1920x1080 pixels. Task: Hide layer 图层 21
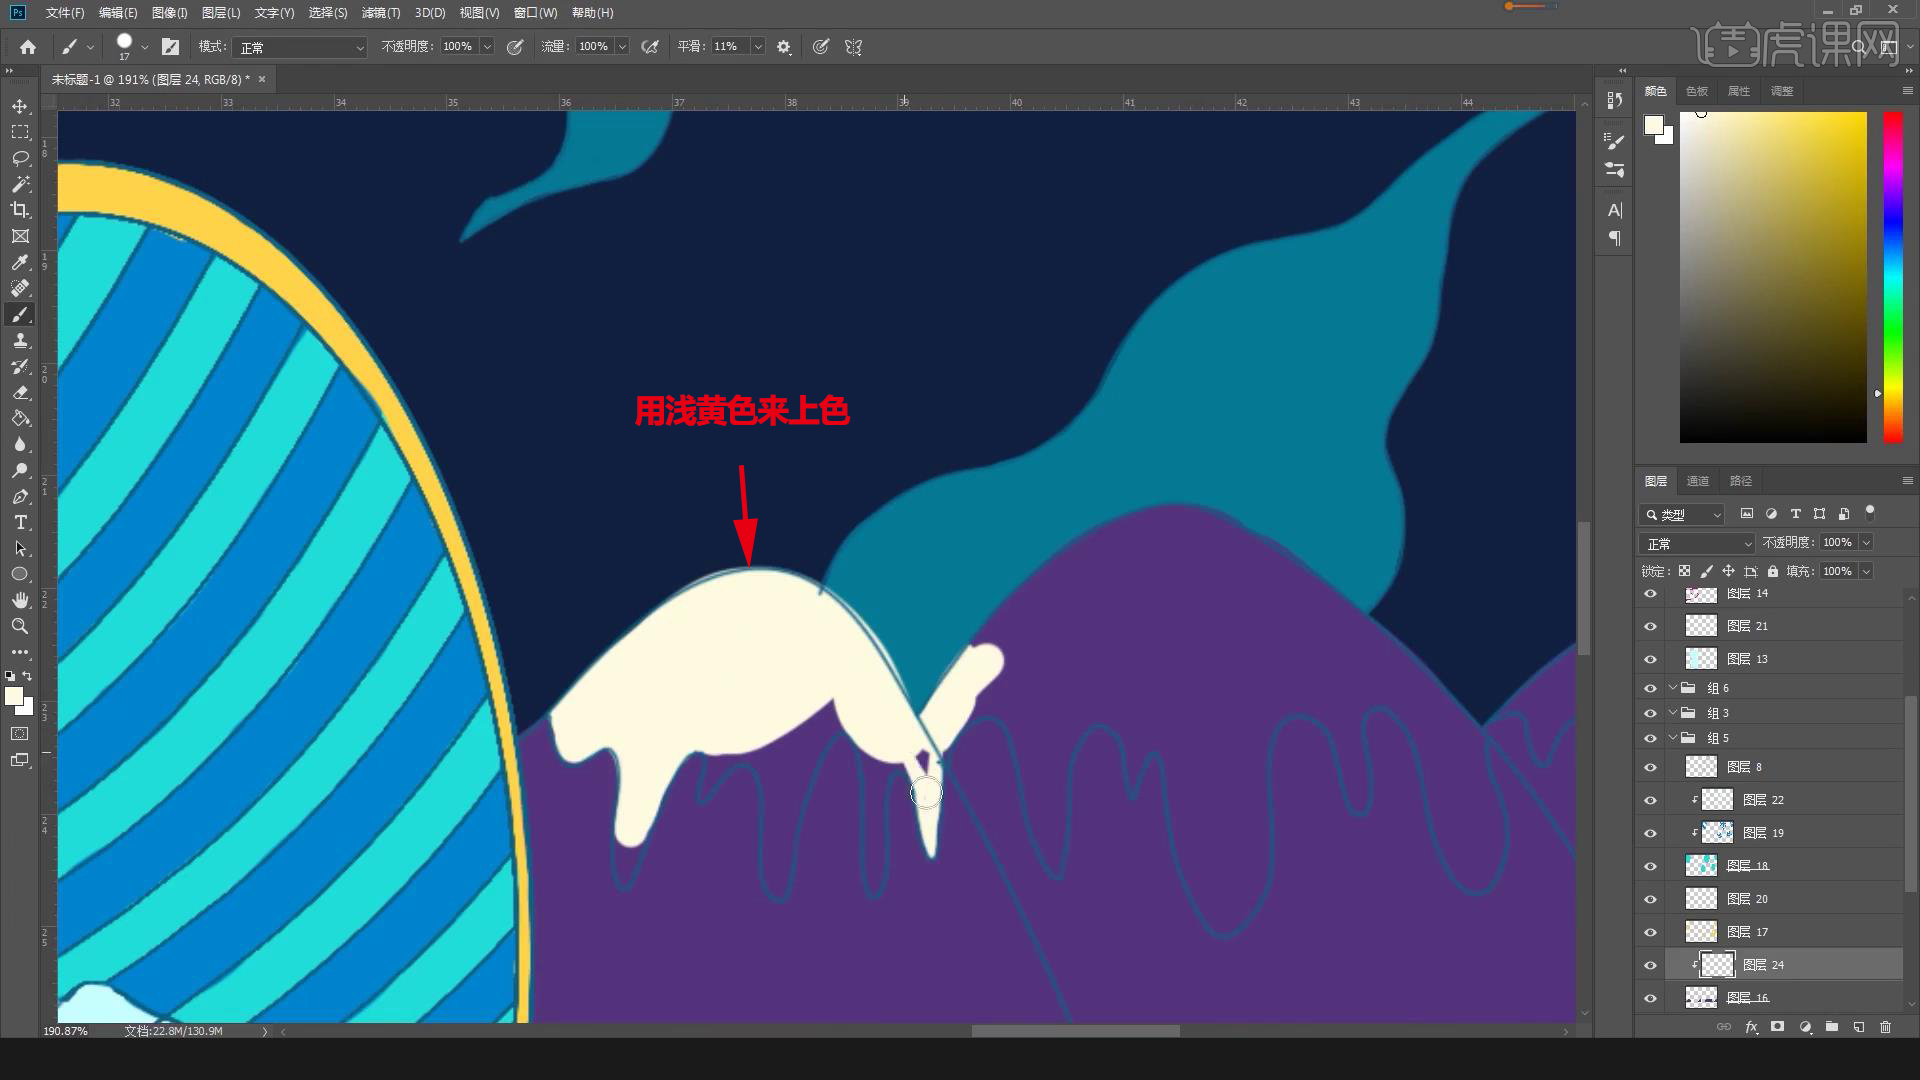[1650, 626]
